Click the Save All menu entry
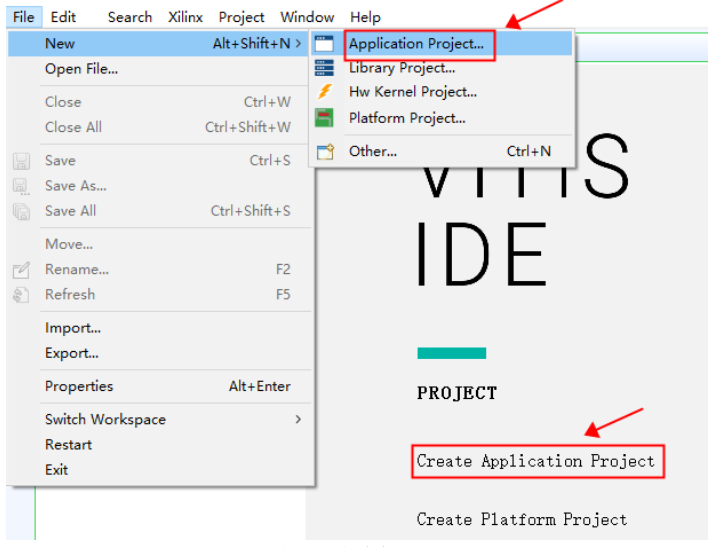 (x=158, y=211)
